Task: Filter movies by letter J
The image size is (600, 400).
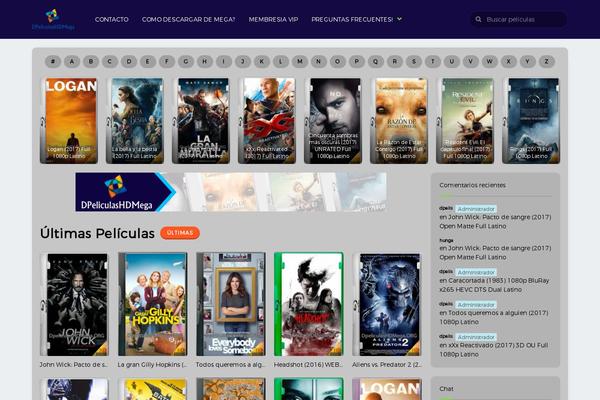Action: coord(243,61)
